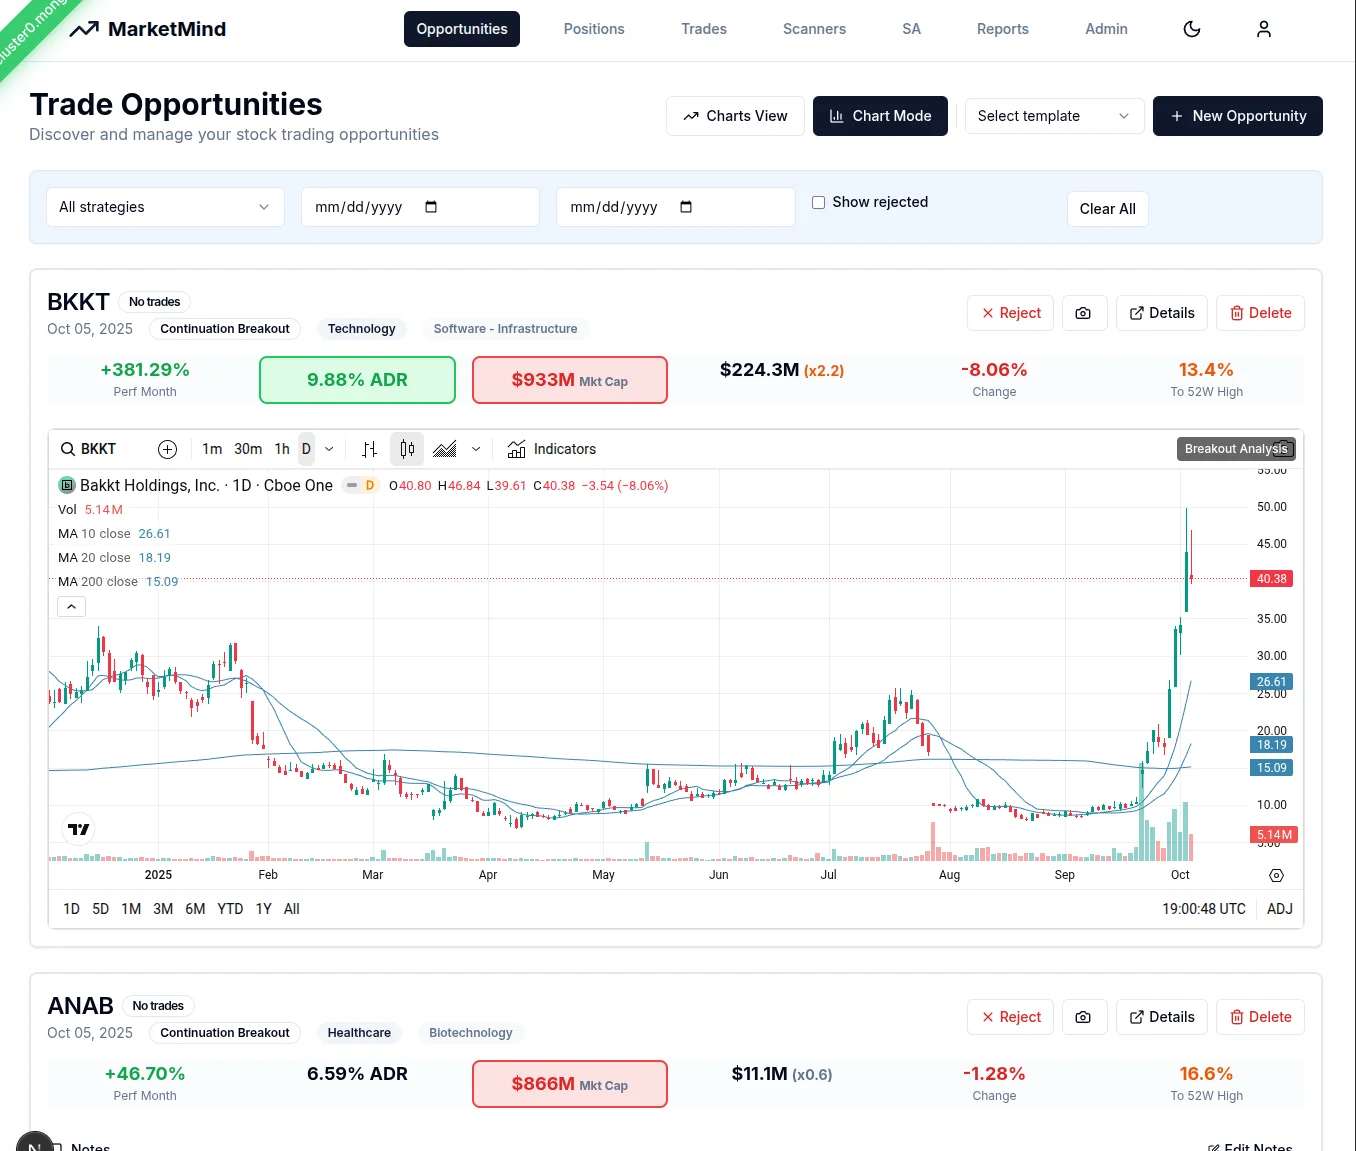The height and width of the screenshot is (1151, 1356).
Task: Select the candlestick chart style icon
Action: (406, 449)
